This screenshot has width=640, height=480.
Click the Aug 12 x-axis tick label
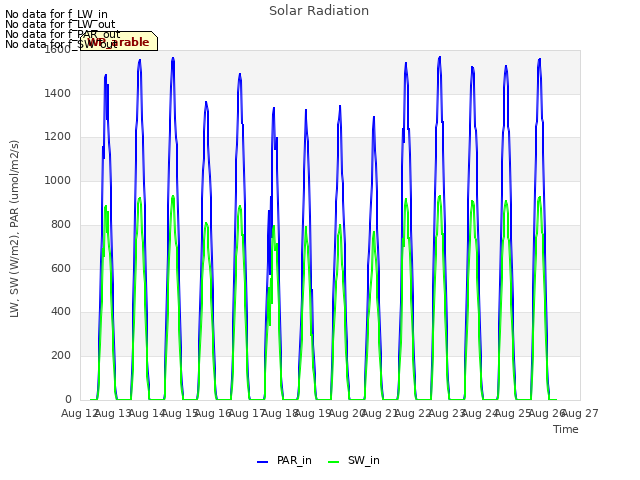pos(80,413)
